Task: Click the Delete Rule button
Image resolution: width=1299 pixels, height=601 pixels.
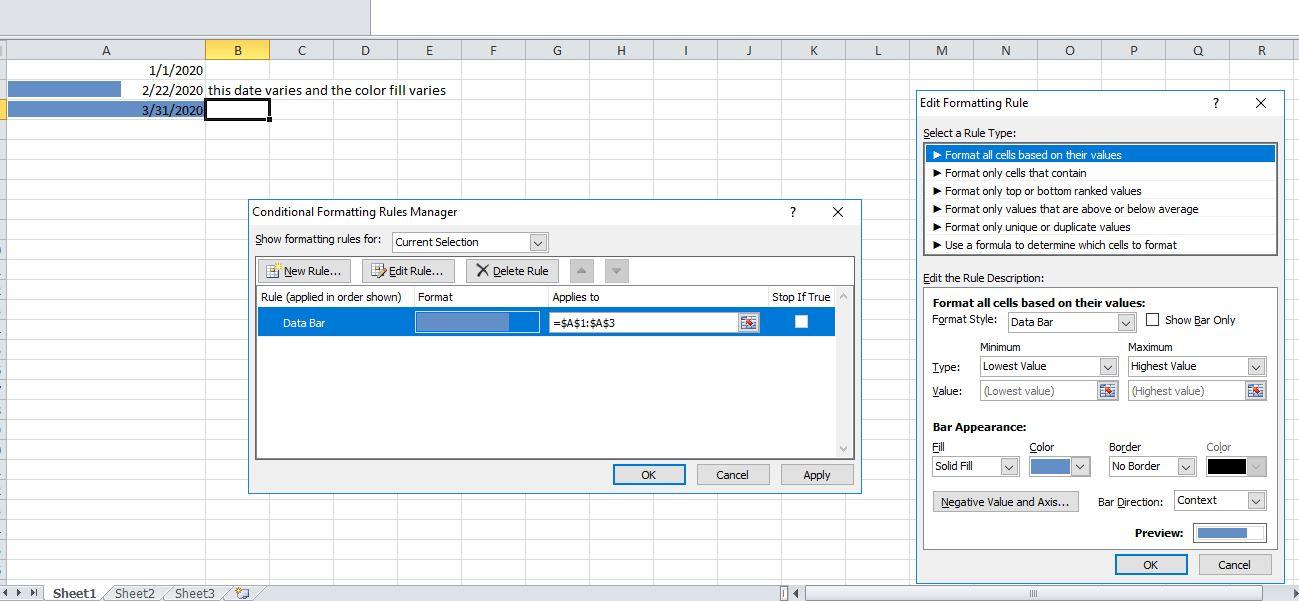Action: coord(512,271)
